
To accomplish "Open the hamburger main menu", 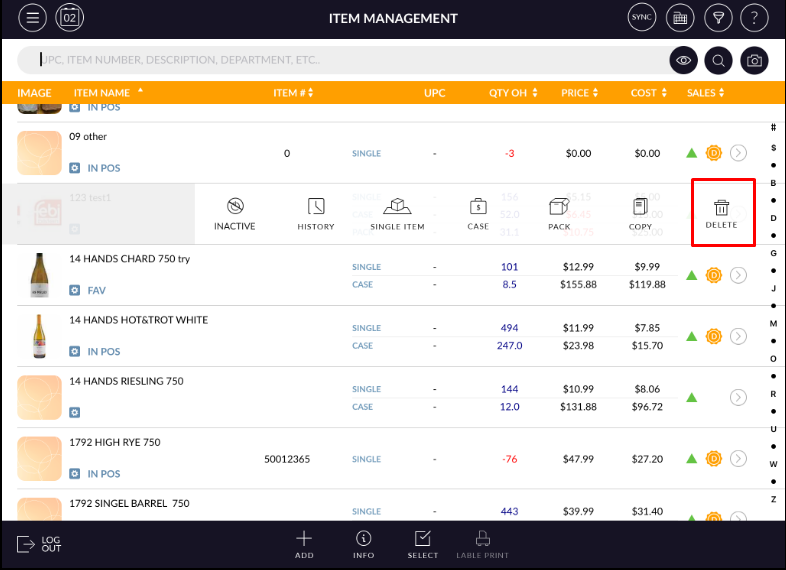I will pyautogui.click(x=33, y=18).
